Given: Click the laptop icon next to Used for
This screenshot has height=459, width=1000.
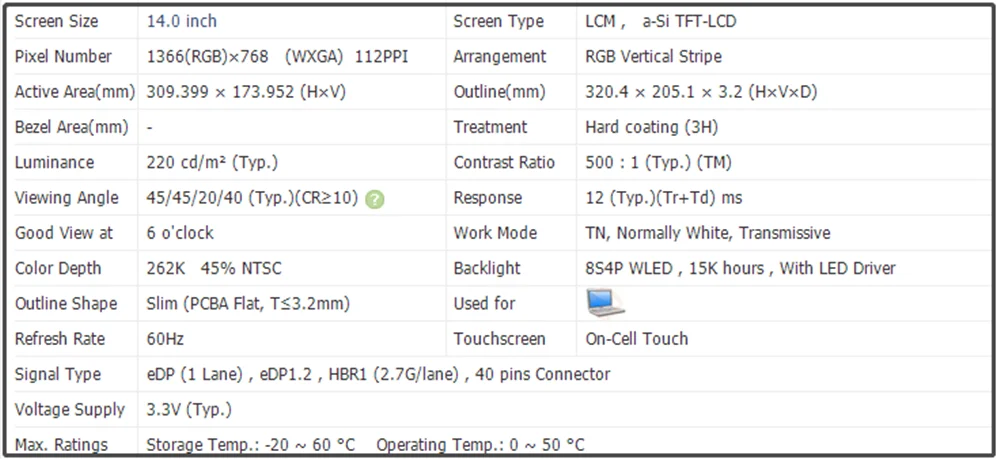Looking at the screenshot, I should tap(604, 303).
